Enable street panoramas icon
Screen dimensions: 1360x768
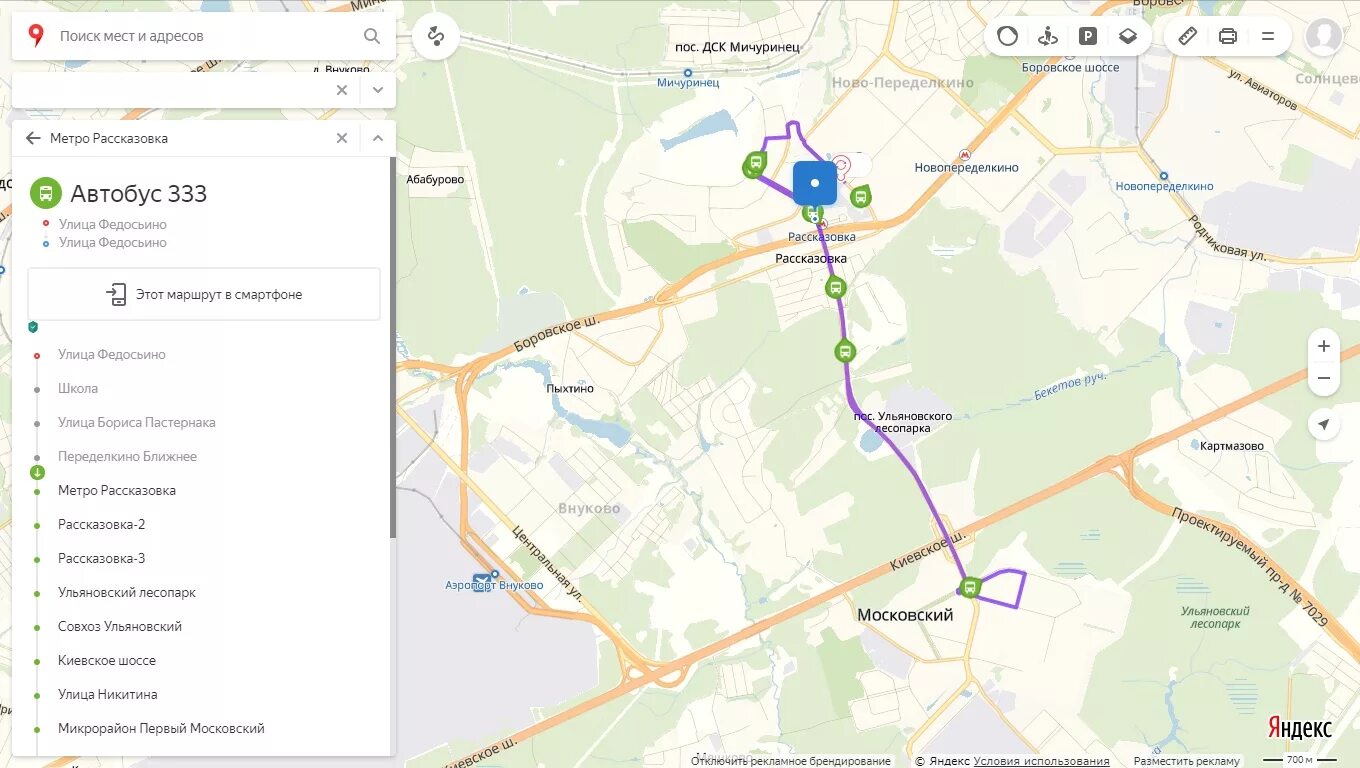[1048, 36]
